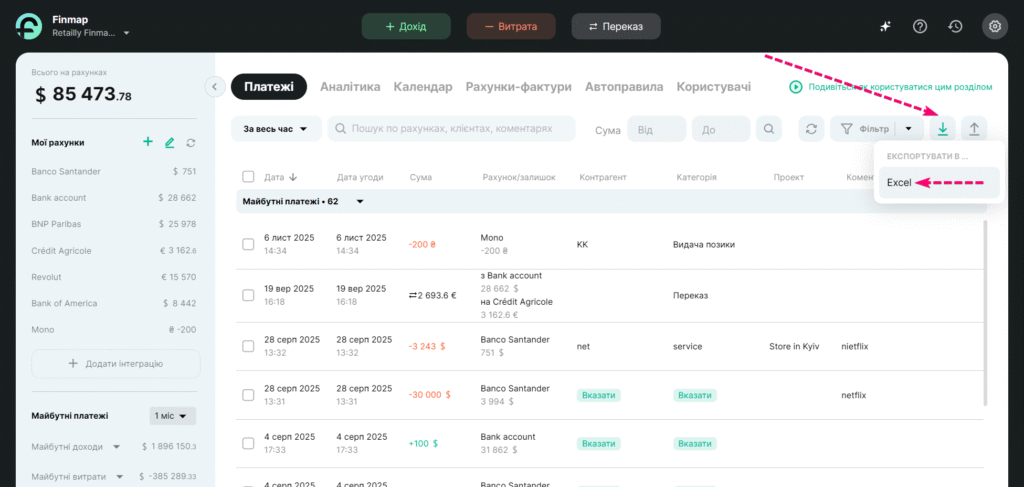Image resolution: width=1024 pixels, height=487 pixels.
Task: Select checkbox for 19 вер 2025 transfer
Action: point(248,295)
